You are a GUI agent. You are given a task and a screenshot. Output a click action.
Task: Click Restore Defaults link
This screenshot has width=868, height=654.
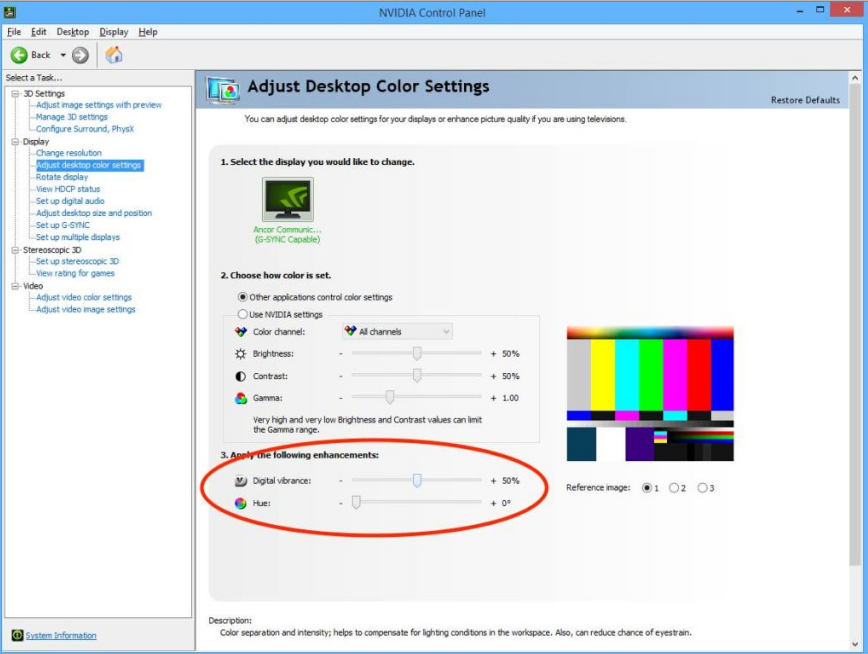(805, 100)
